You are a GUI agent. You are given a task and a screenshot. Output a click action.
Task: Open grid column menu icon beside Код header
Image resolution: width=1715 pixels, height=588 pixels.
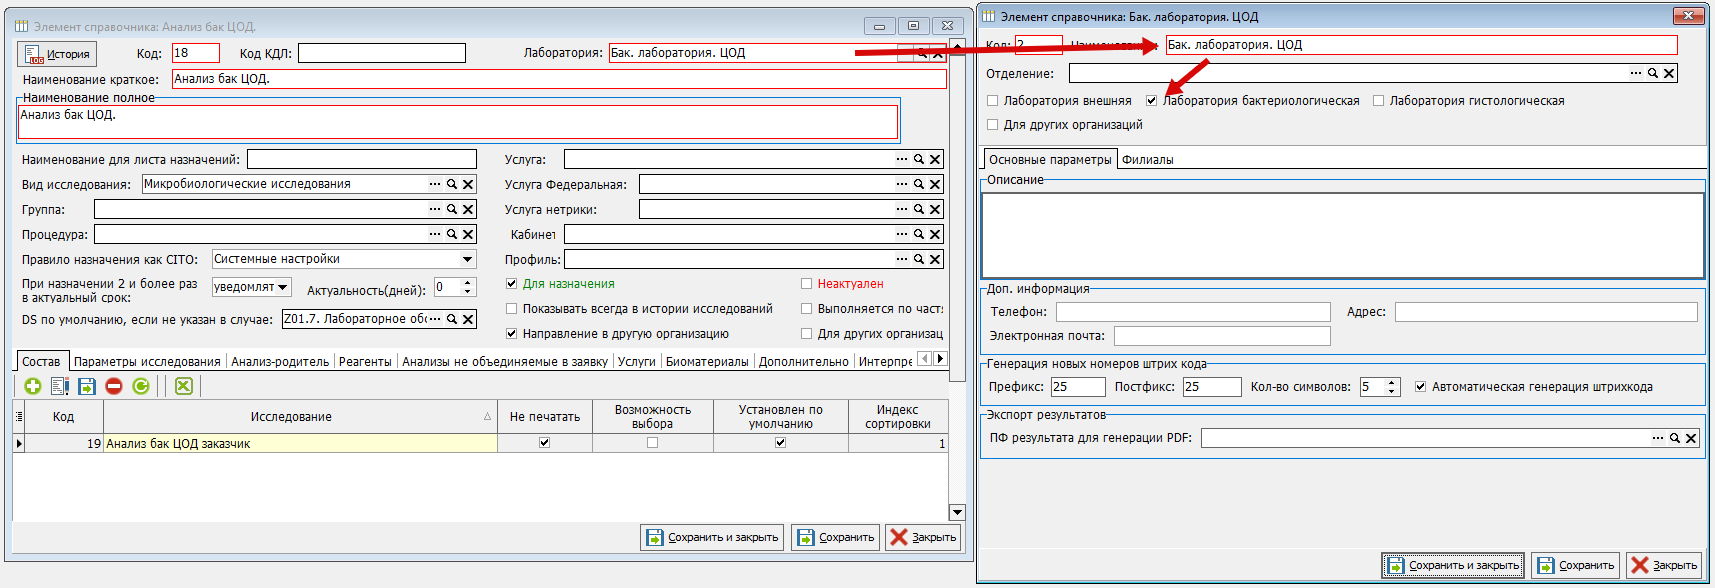point(19,417)
